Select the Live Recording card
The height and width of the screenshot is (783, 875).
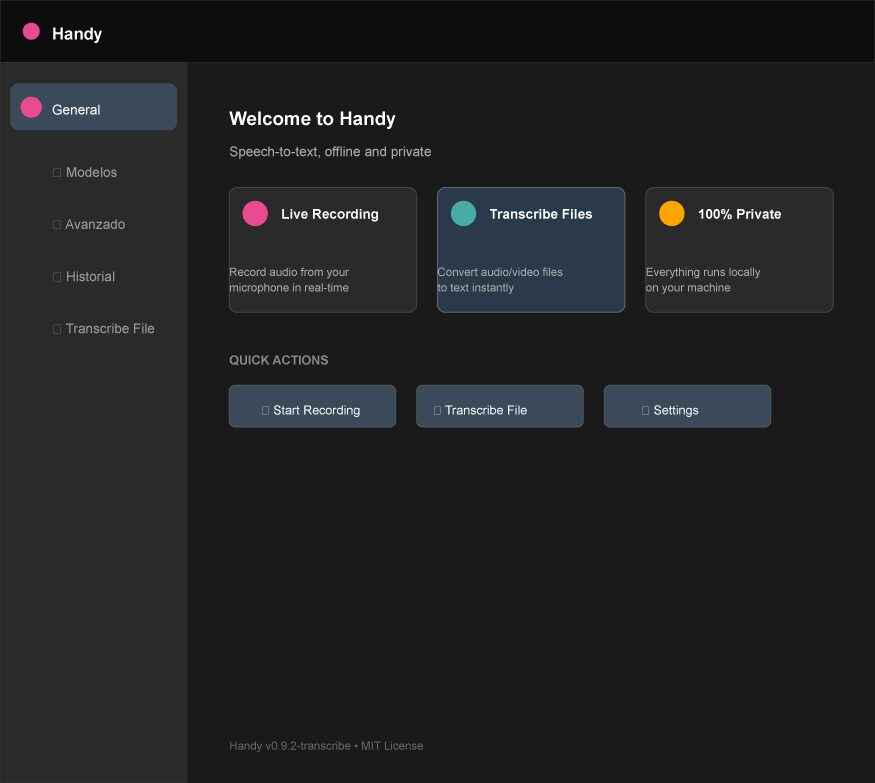(323, 250)
